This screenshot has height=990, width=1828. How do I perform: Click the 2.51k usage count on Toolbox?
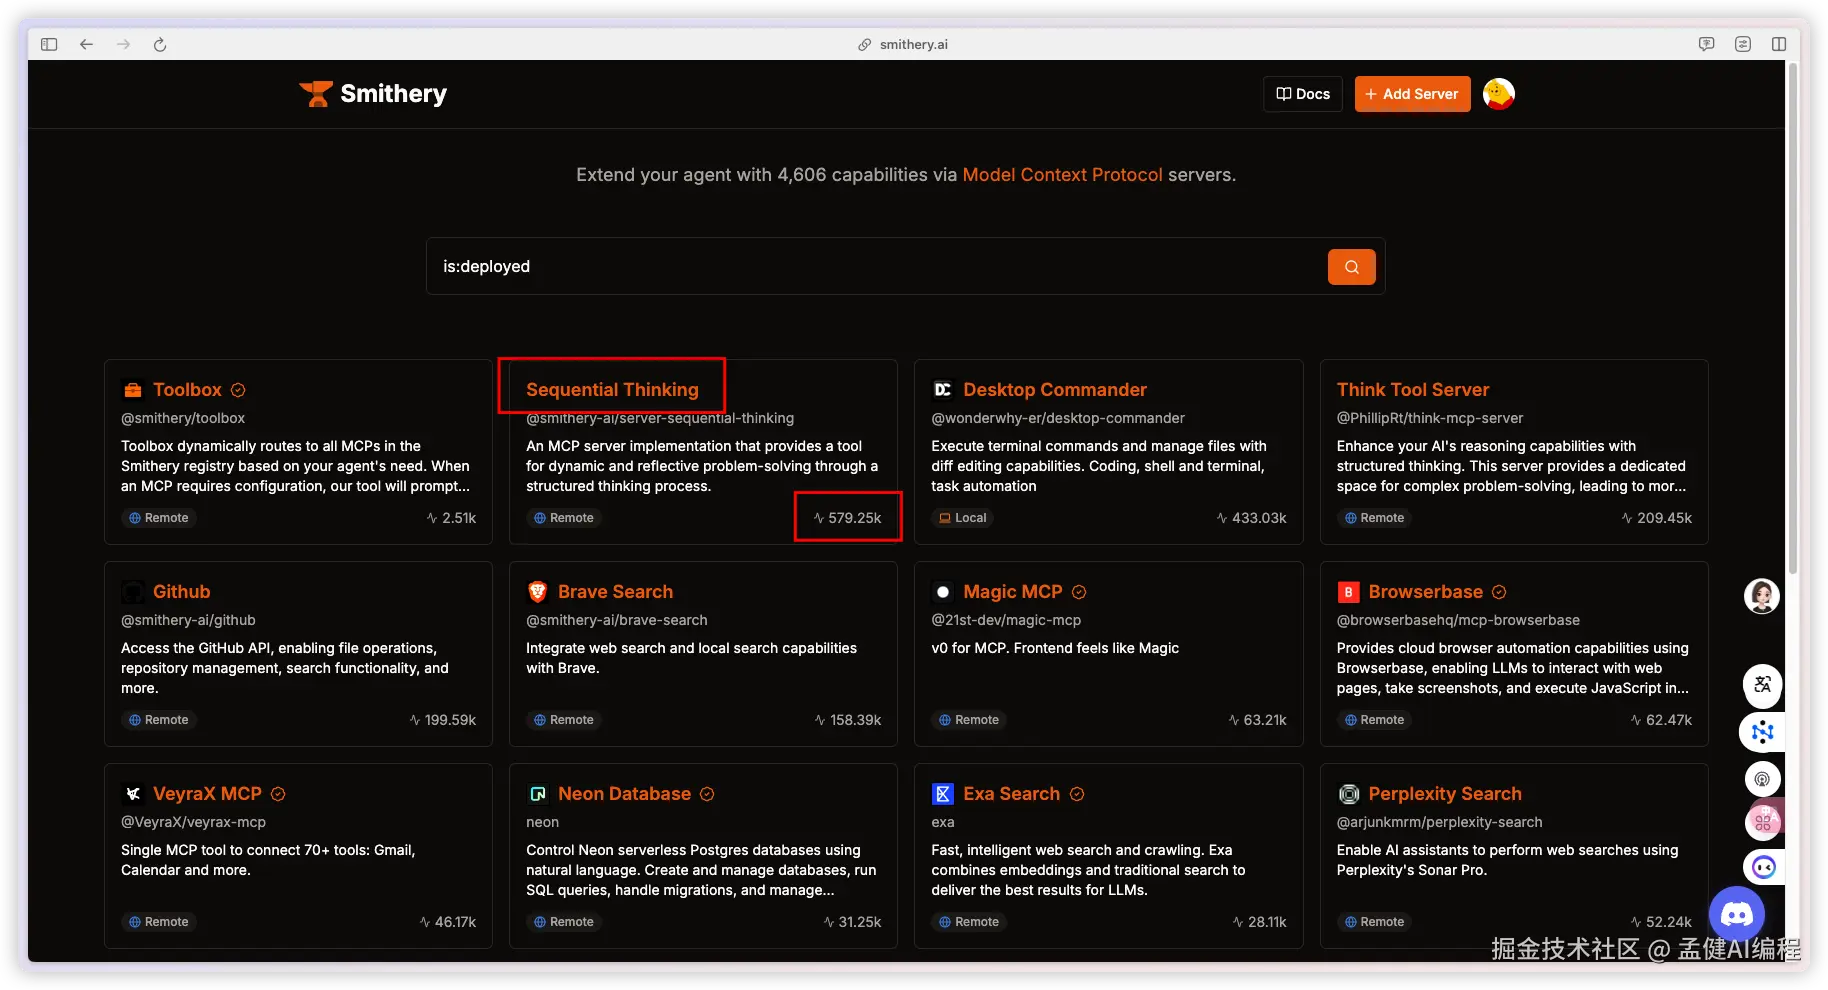[451, 518]
